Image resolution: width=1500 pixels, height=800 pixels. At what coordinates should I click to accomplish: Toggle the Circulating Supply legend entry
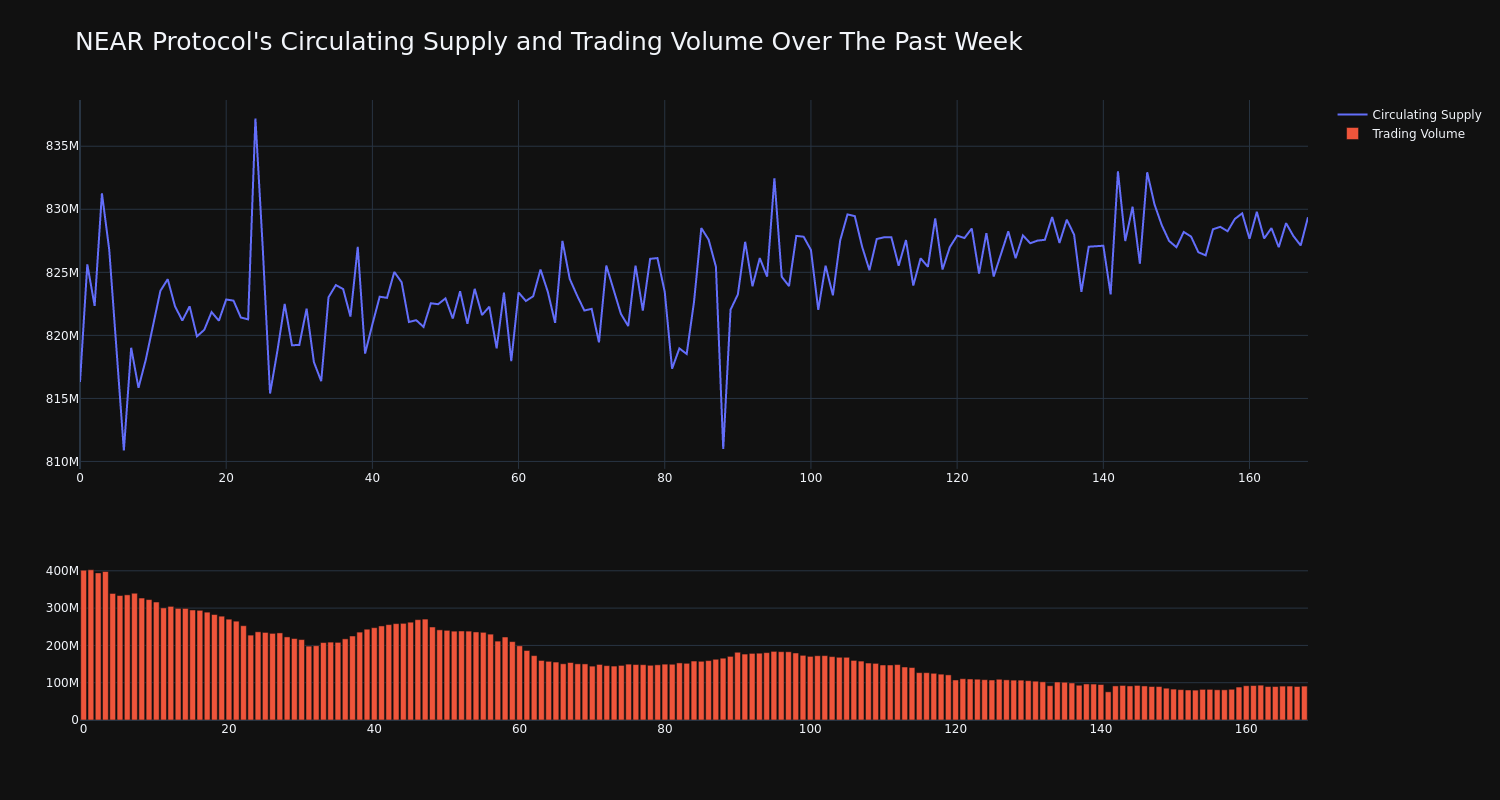click(1409, 115)
